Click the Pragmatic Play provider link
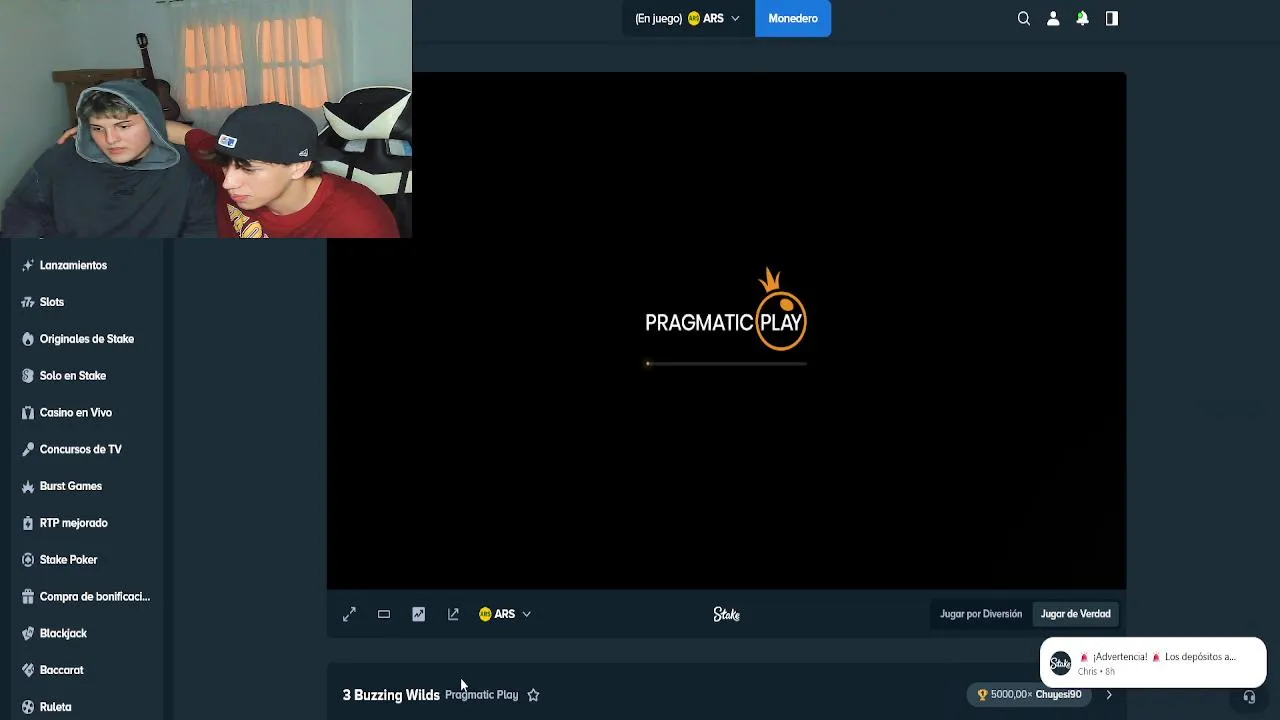This screenshot has width=1280, height=720. tap(481, 695)
